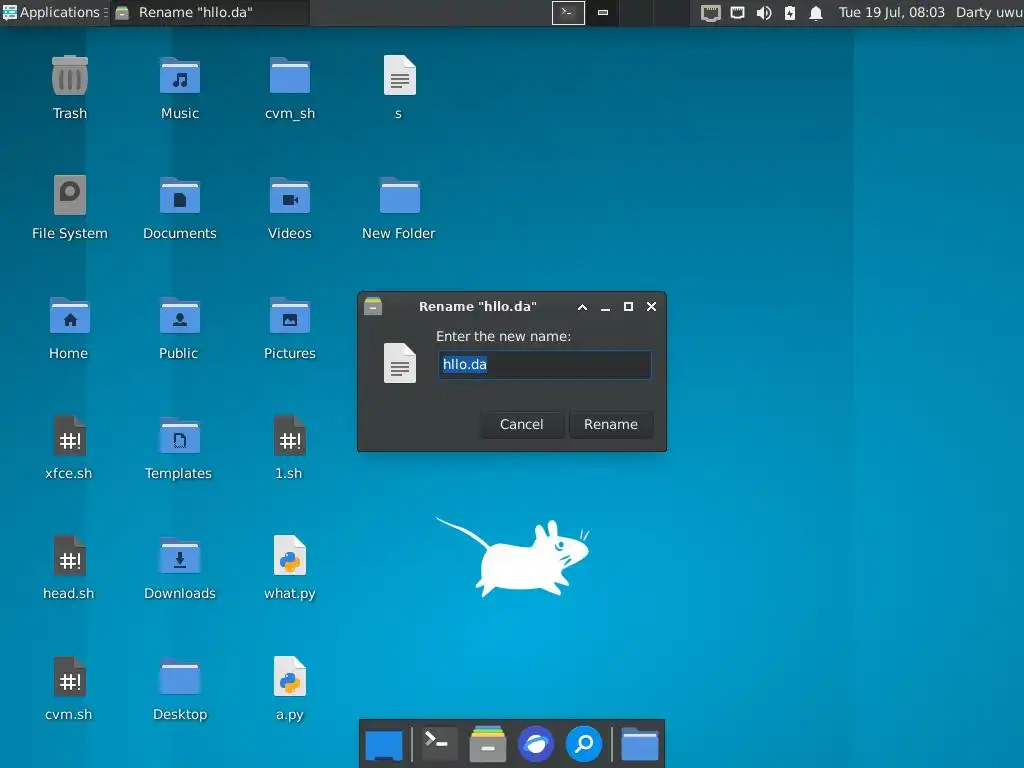Select the 1.sh script icon
This screenshot has width=1024, height=768.
point(289,436)
